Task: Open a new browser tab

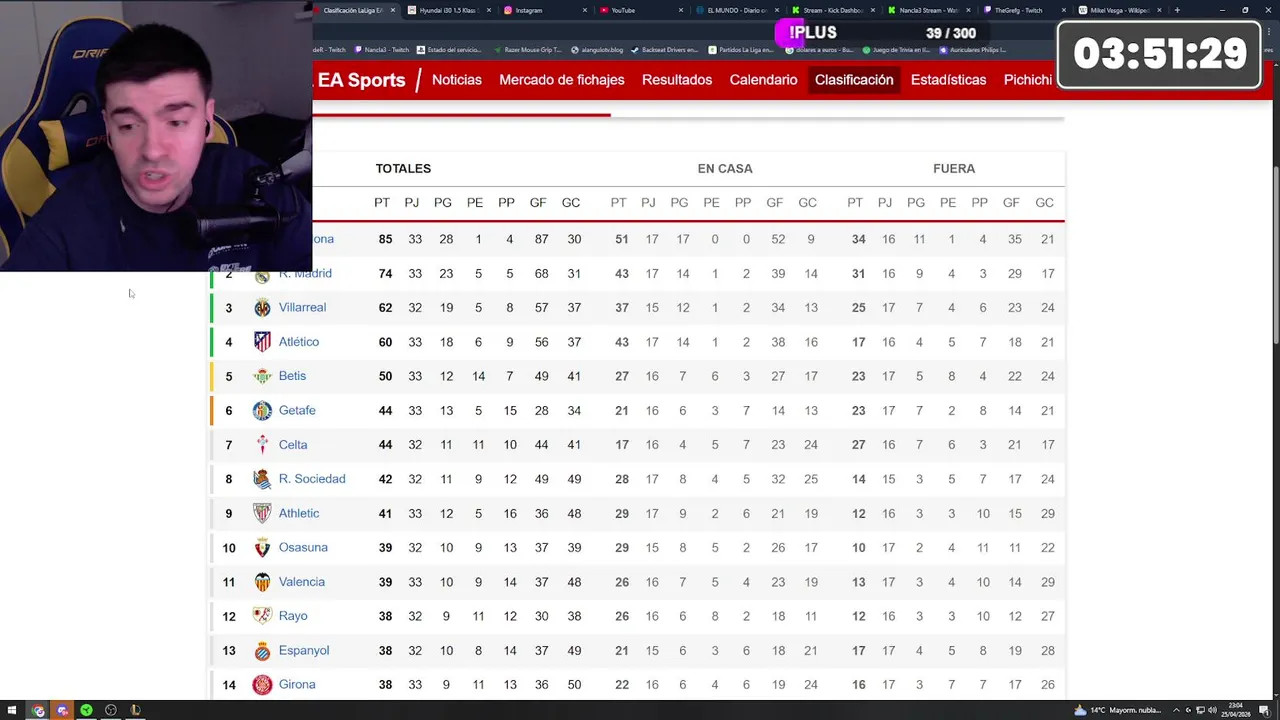Action: click(1177, 10)
